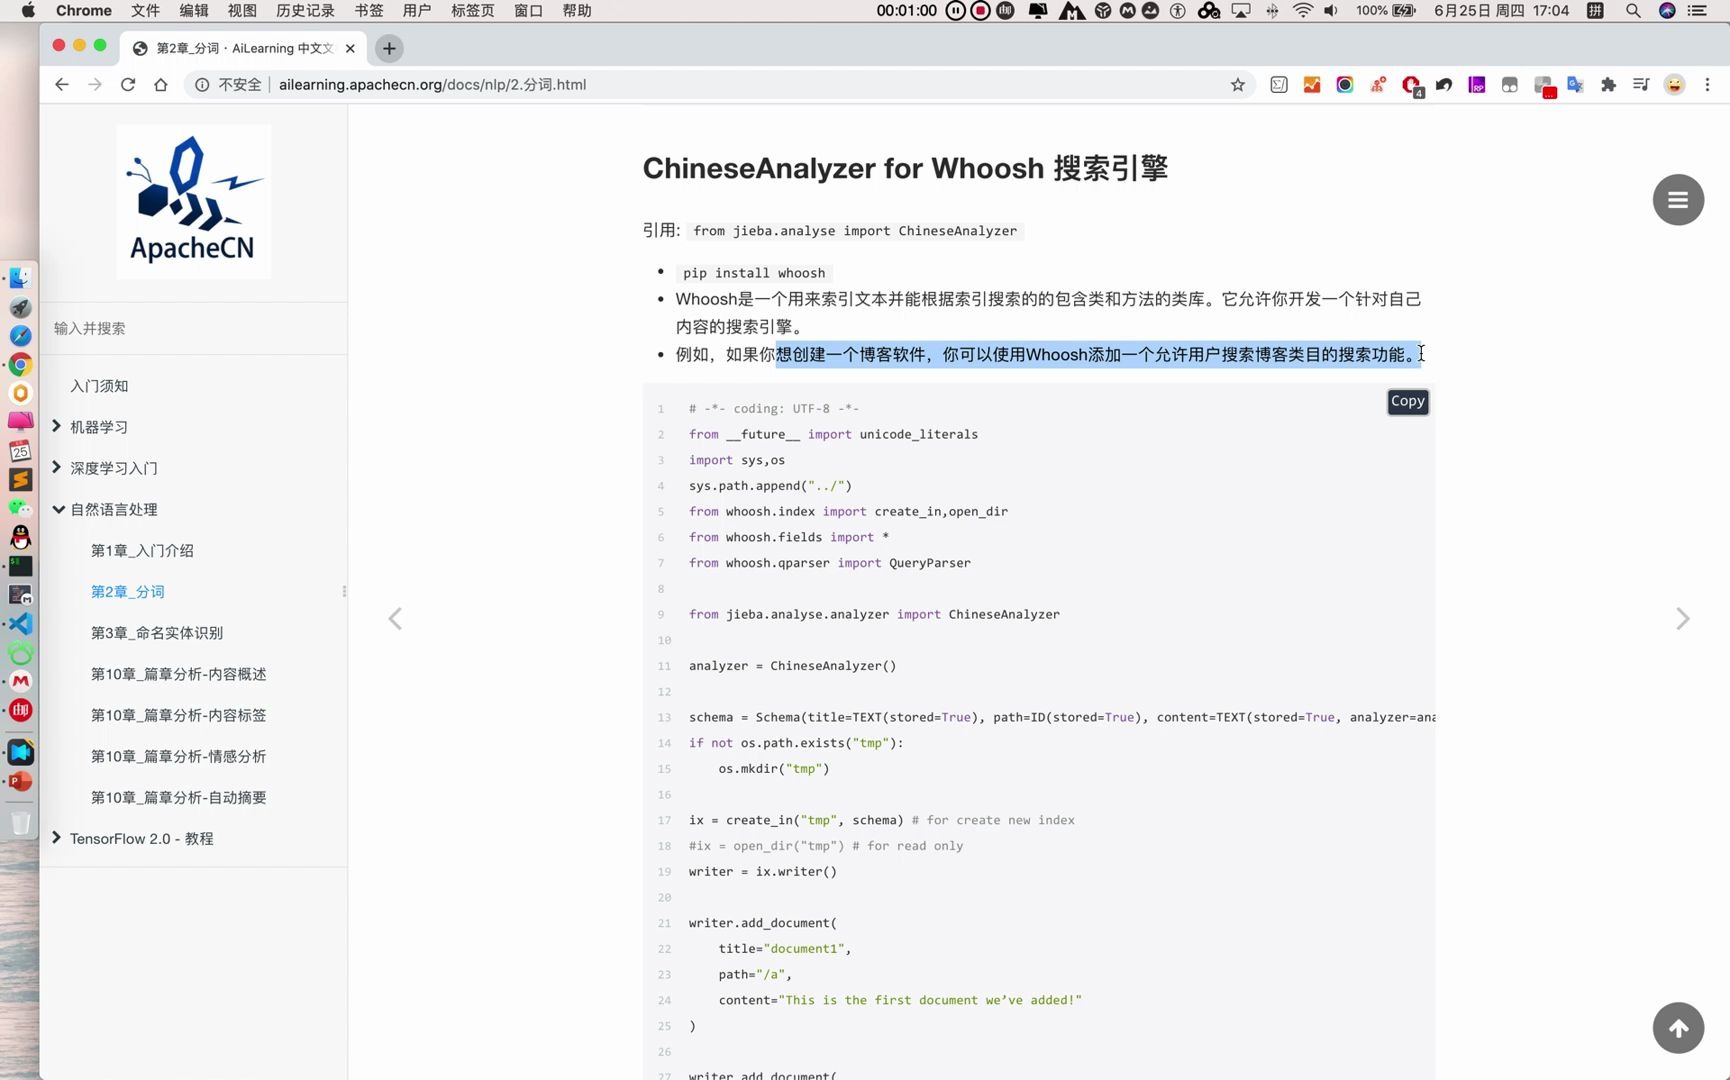The width and height of the screenshot is (1730, 1080).
Task: Open 第10章_篇章分析-内容概述
Action: pyautogui.click(x=178, y=674)
